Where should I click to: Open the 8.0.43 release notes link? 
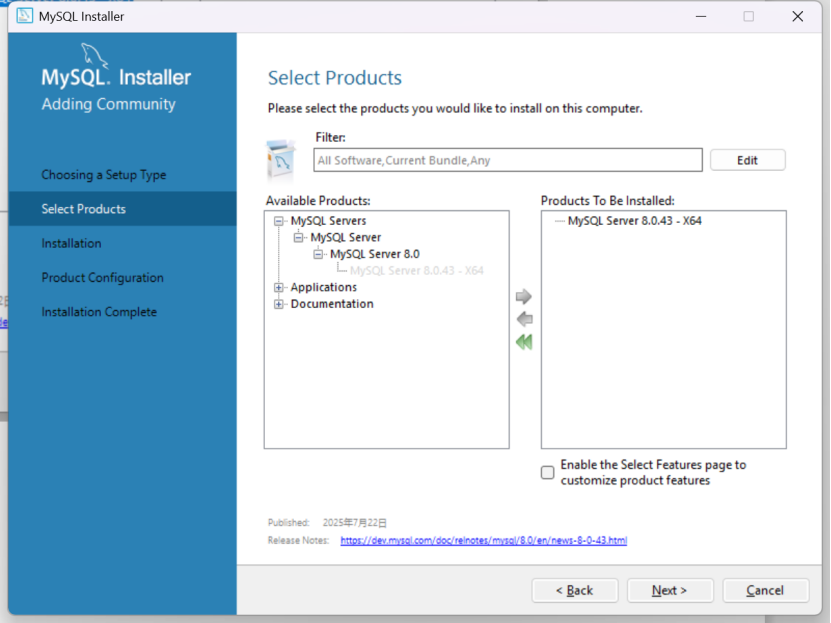484,540
